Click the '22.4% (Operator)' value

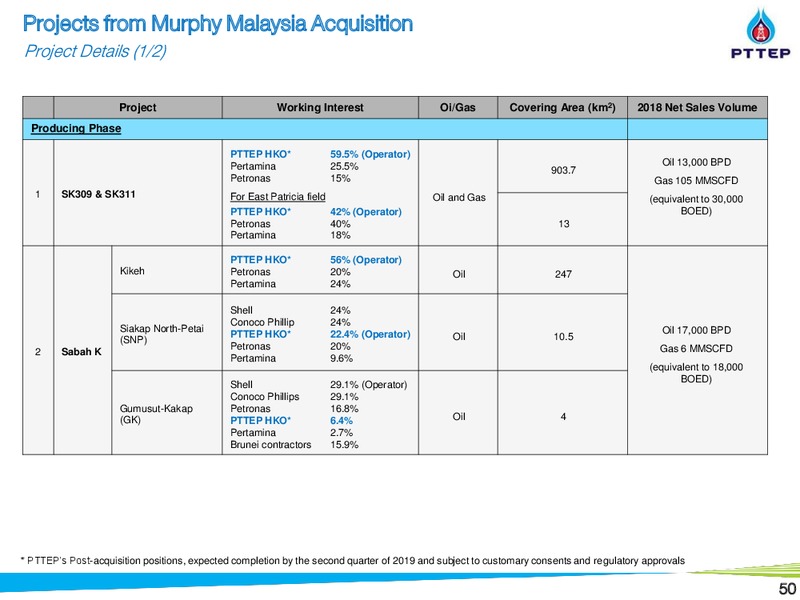[x=370, y=334]
